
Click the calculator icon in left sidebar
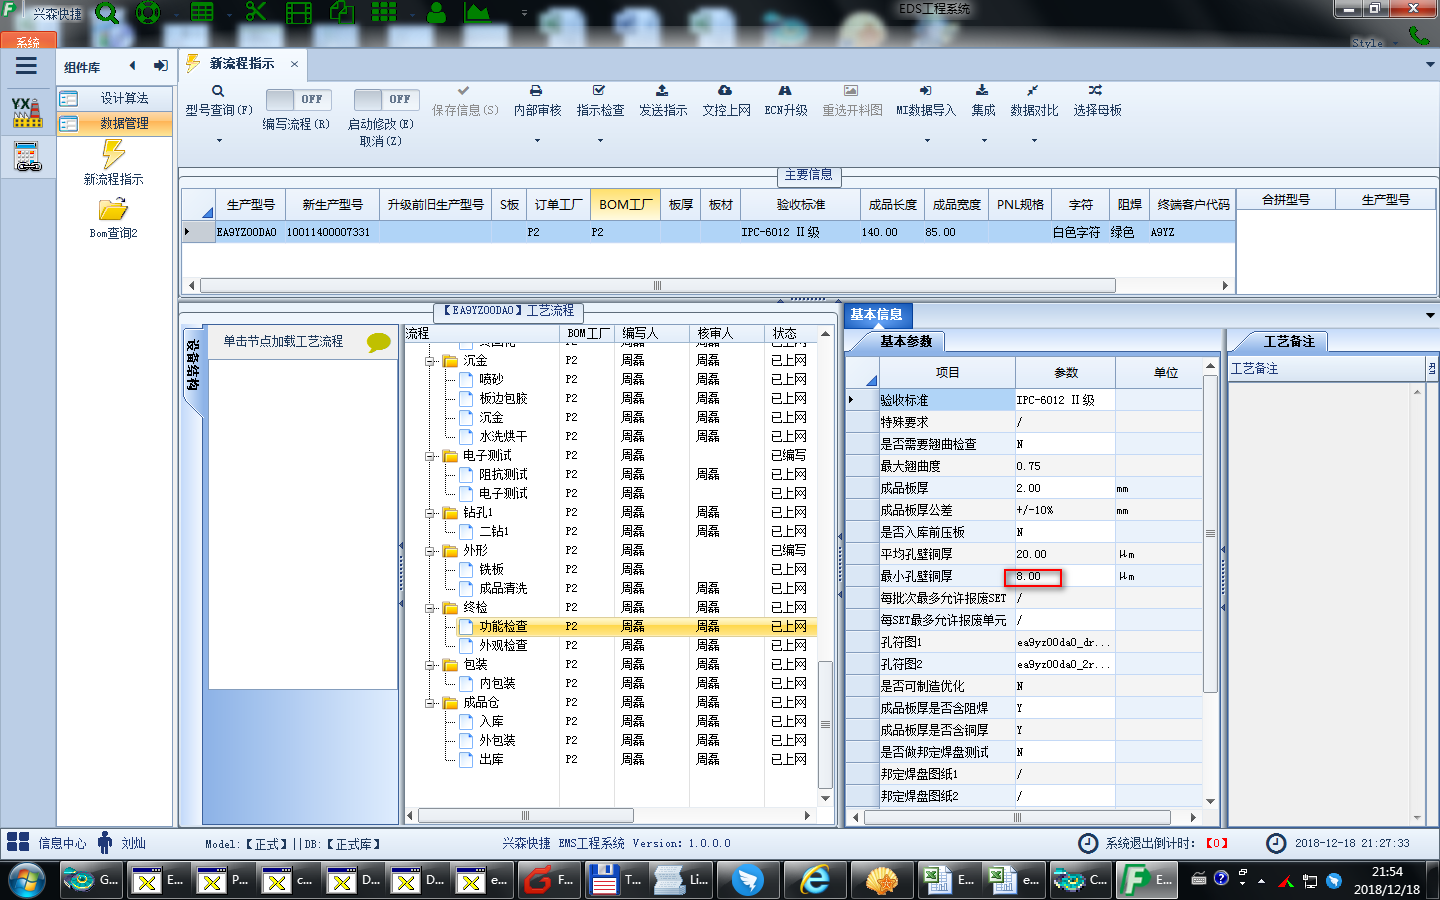pyautogui.click(x=27, y=157)
